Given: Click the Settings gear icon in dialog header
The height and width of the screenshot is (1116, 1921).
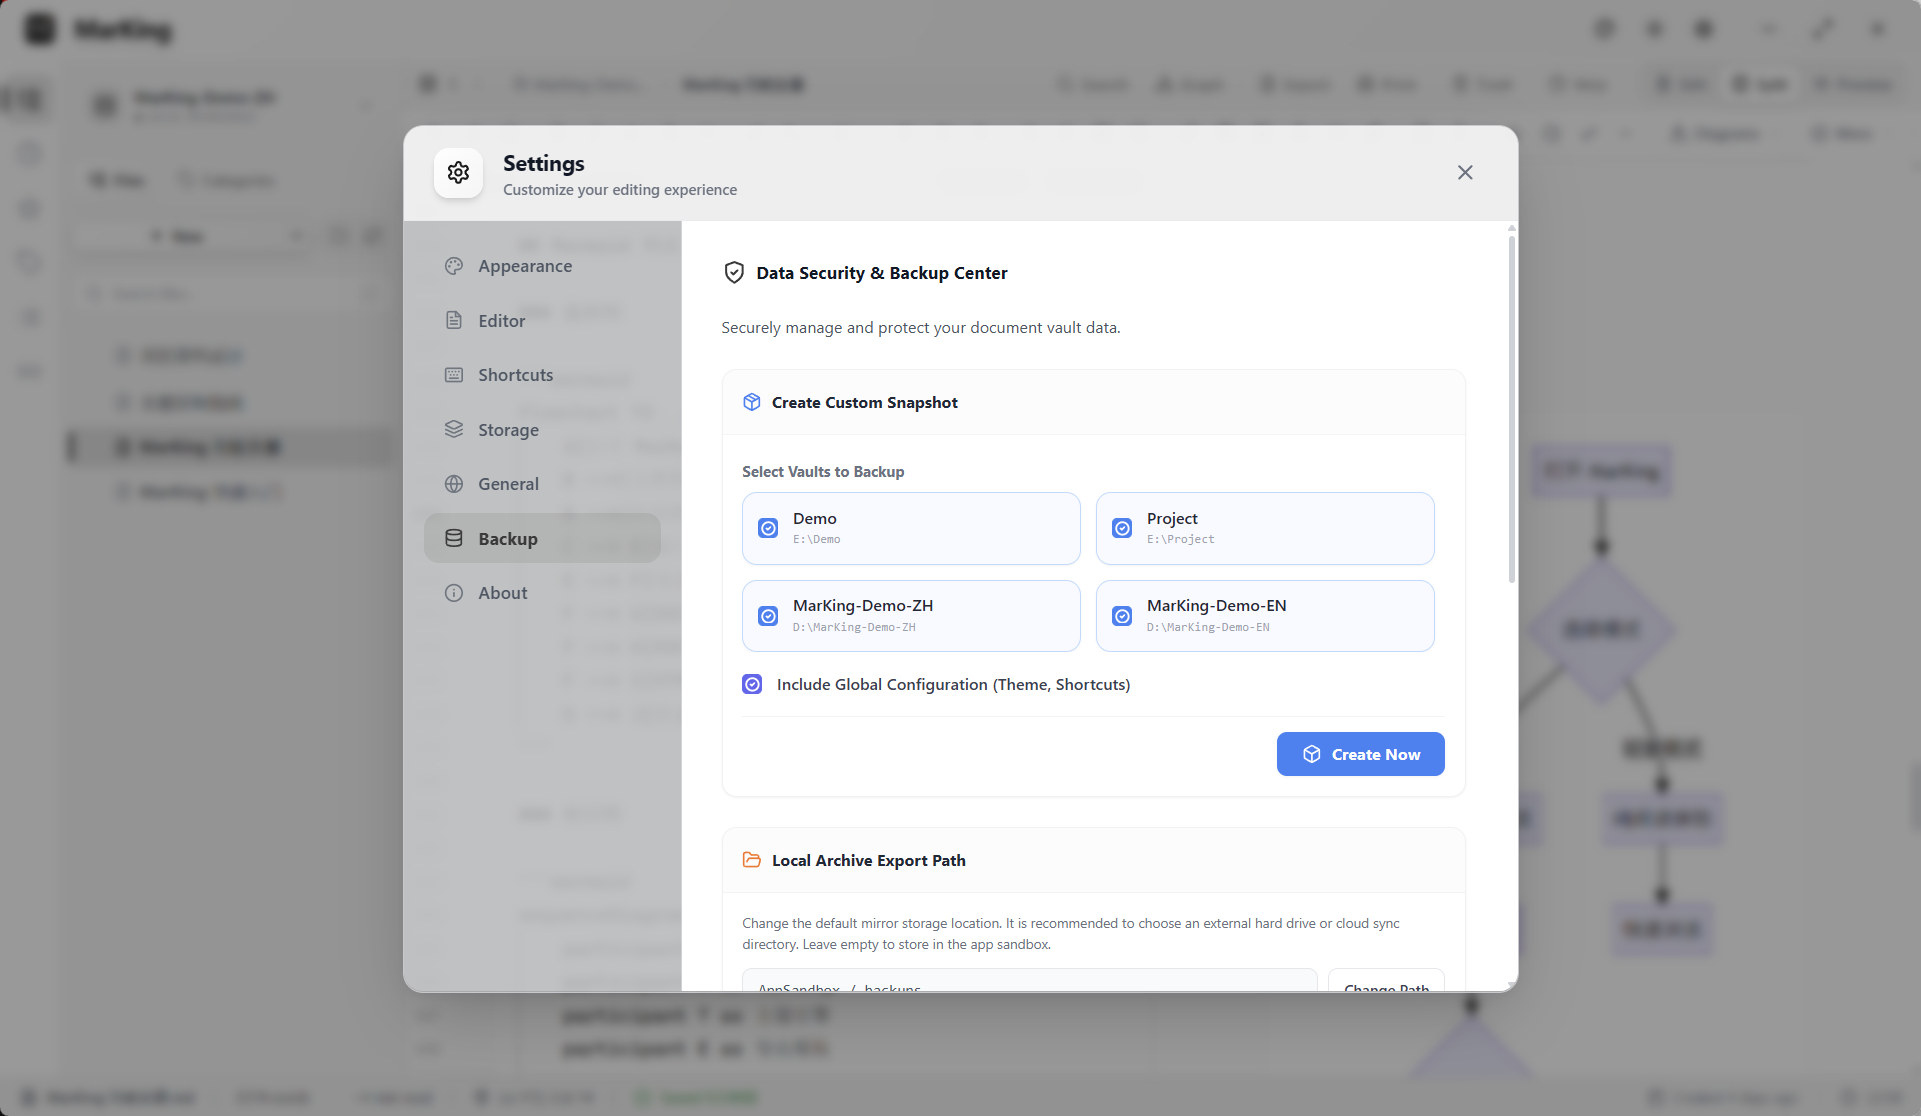Looking at the screenshot, I should (458, 173).
